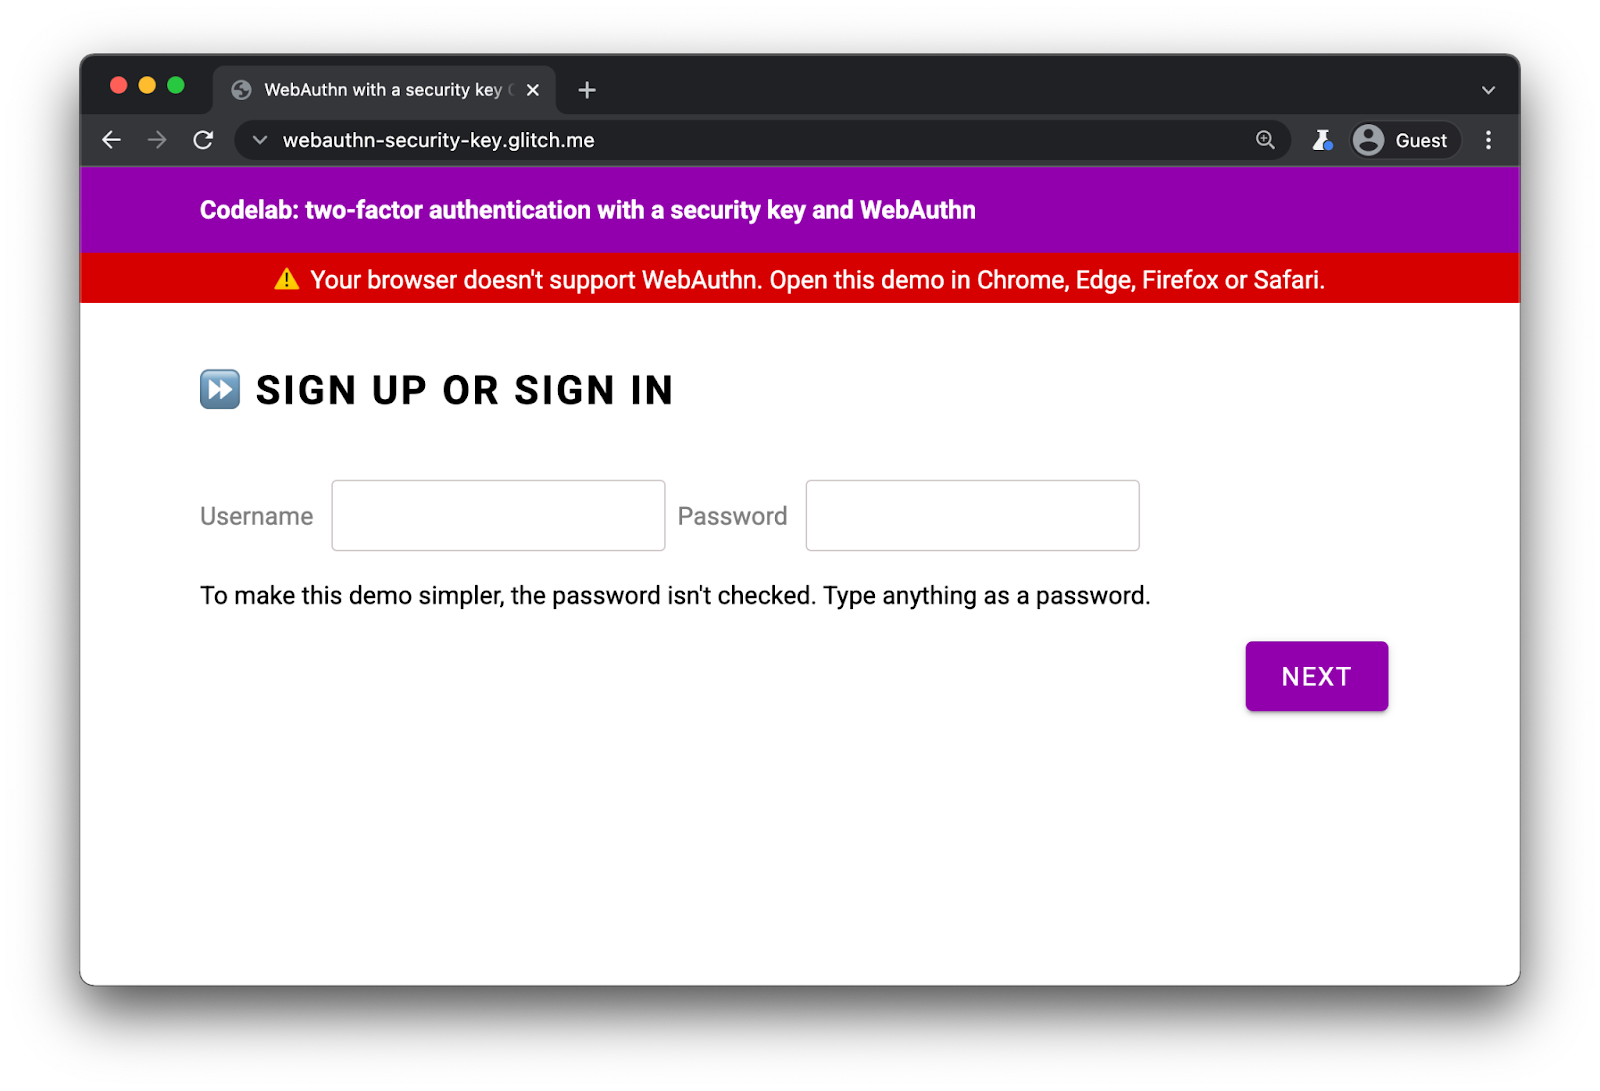Open a new browser tab

point(587,90)
